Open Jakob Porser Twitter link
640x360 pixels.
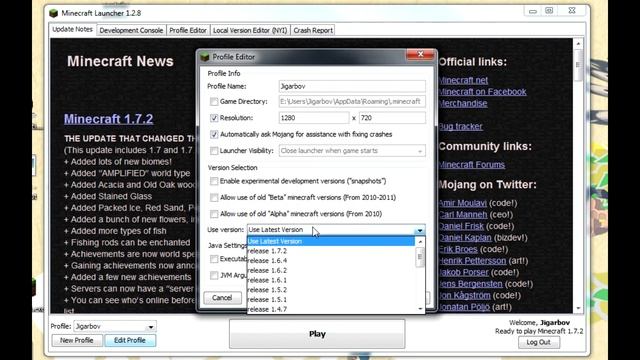(x=463, y=272)
